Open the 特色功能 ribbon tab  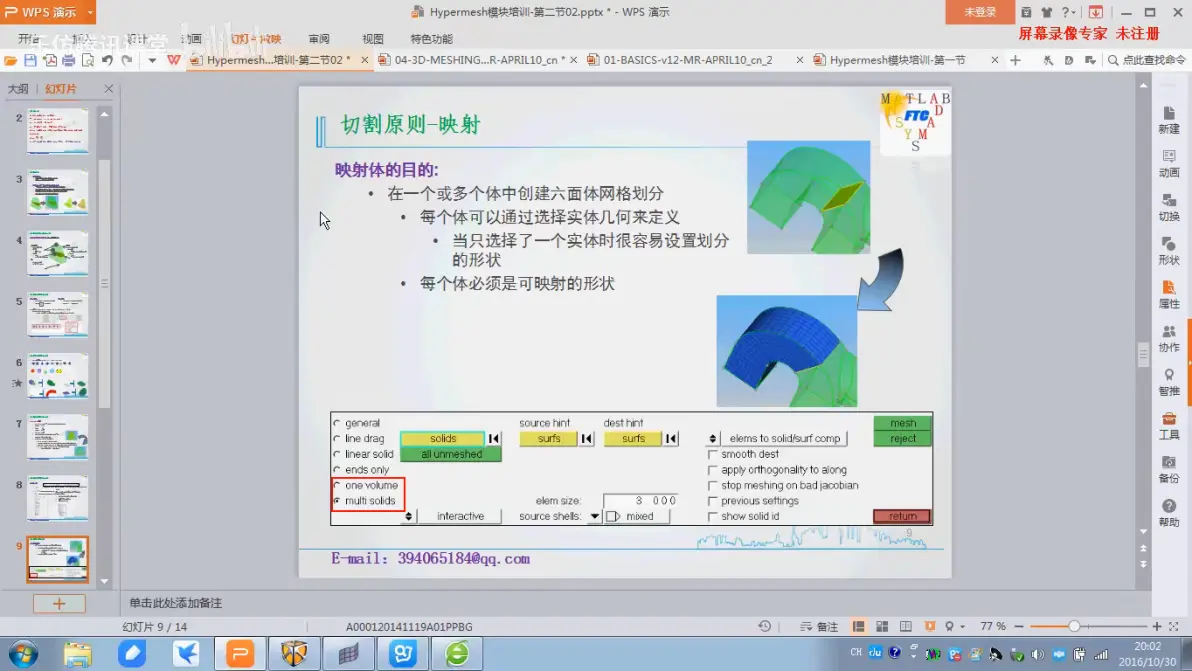pos(431,39)
